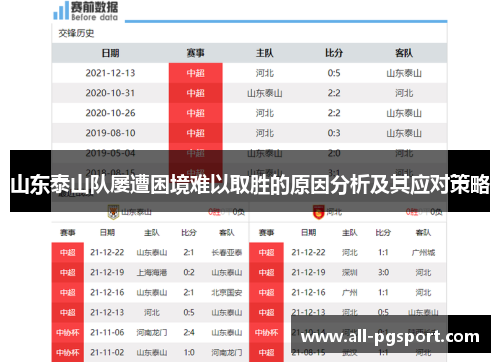Click the 3:0 score in Hebei table
The height and width of the screenshot is (362, 500).
(383, 273)
